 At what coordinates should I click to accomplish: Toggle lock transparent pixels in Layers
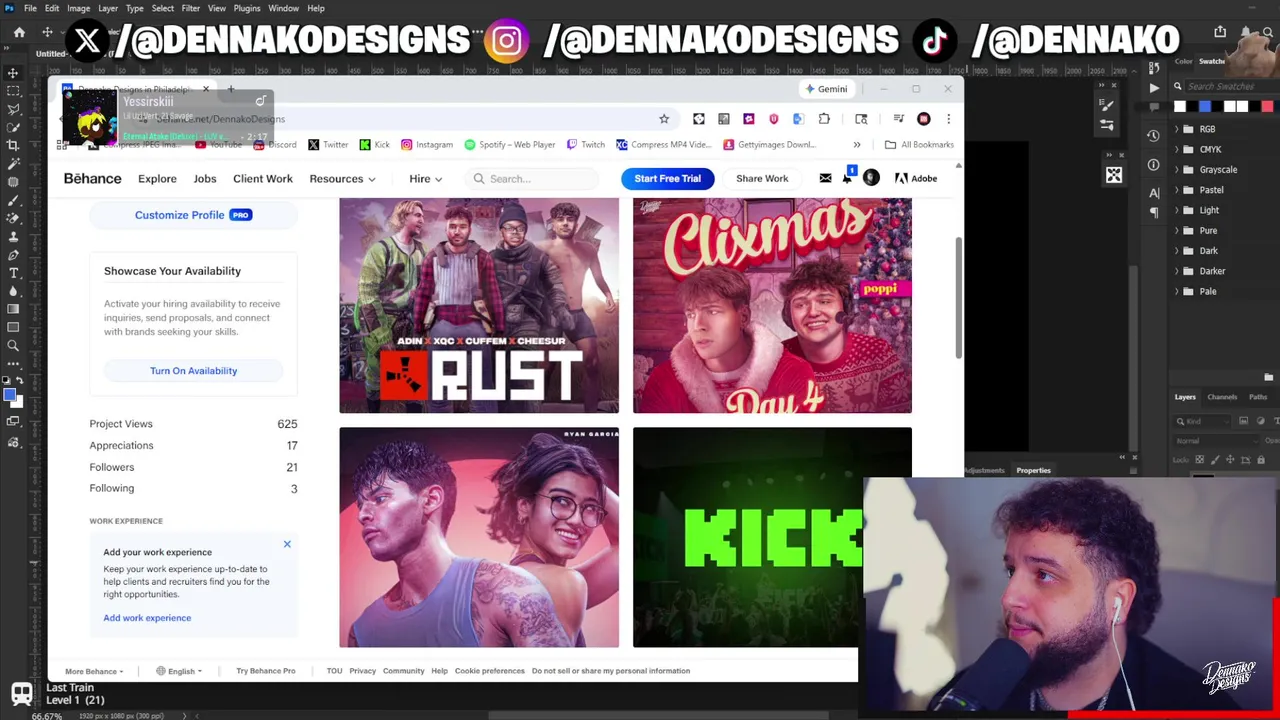[1202, 460]
